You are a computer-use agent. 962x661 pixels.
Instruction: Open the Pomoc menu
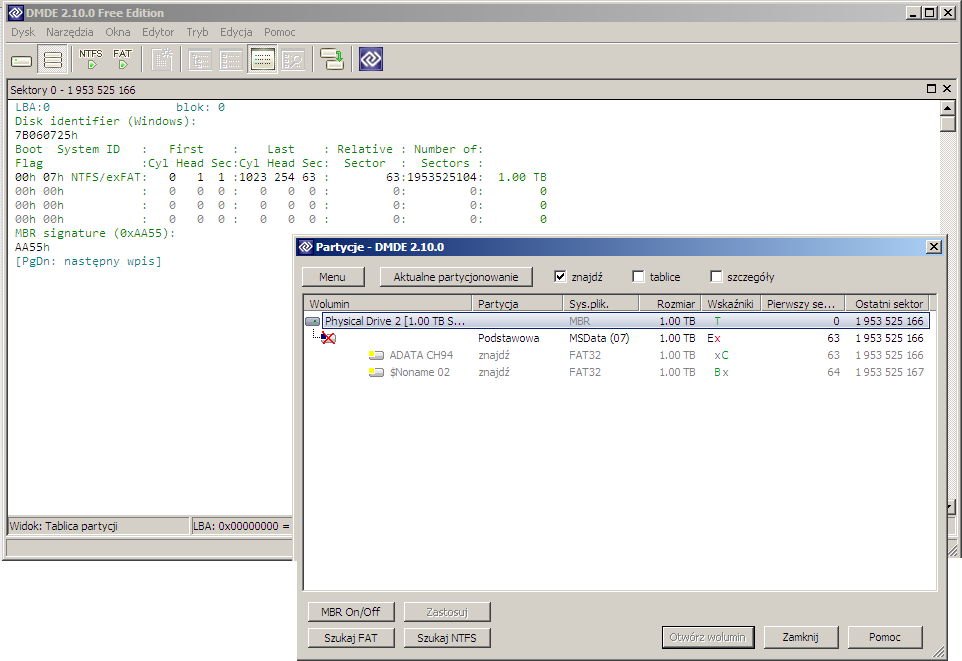pos(279,32)
